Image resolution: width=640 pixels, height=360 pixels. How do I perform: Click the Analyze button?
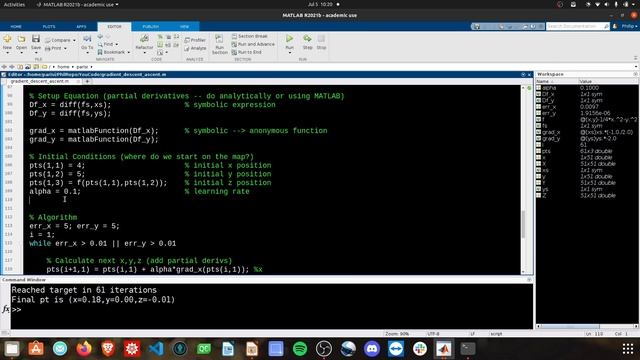pyautogui.click(x=195, y=48)
